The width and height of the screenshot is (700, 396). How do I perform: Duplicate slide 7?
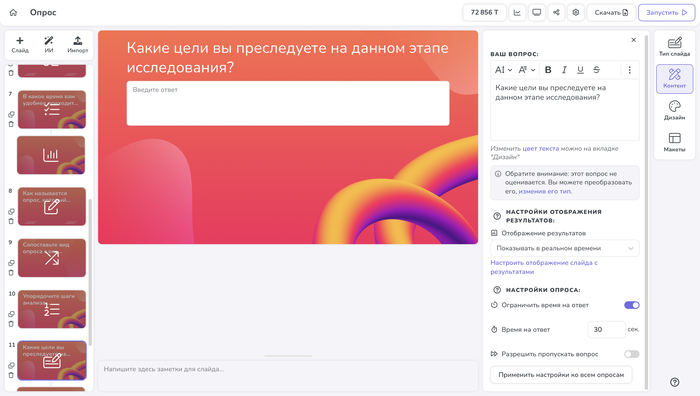11,115
